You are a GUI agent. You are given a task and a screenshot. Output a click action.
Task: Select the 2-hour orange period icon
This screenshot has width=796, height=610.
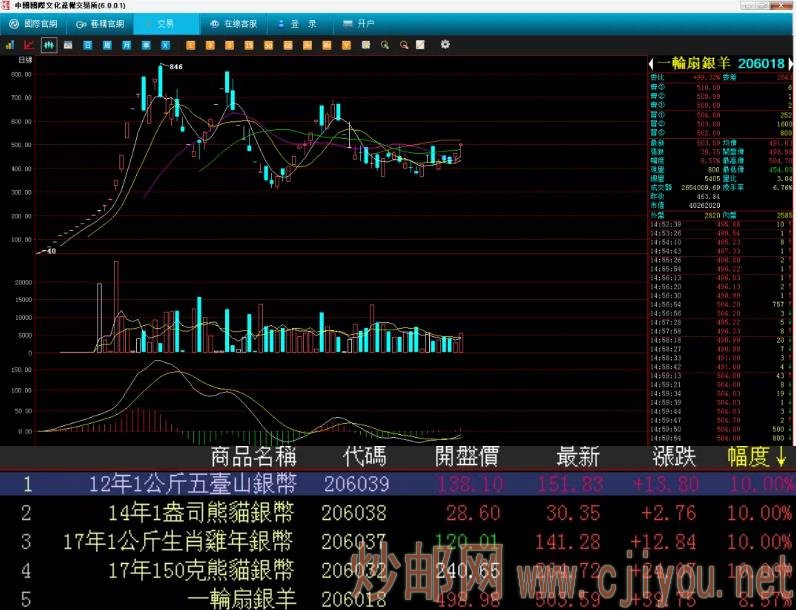coord(307,45)
